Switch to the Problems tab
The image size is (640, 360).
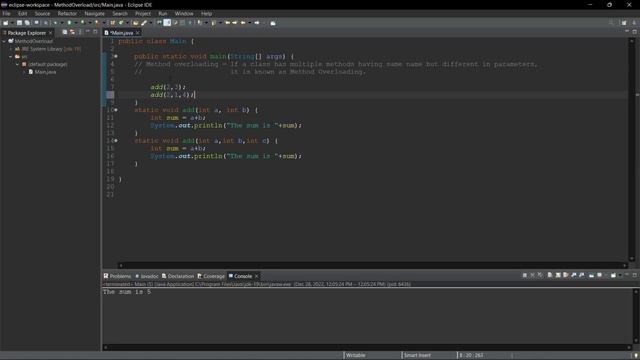coord(117,276)
